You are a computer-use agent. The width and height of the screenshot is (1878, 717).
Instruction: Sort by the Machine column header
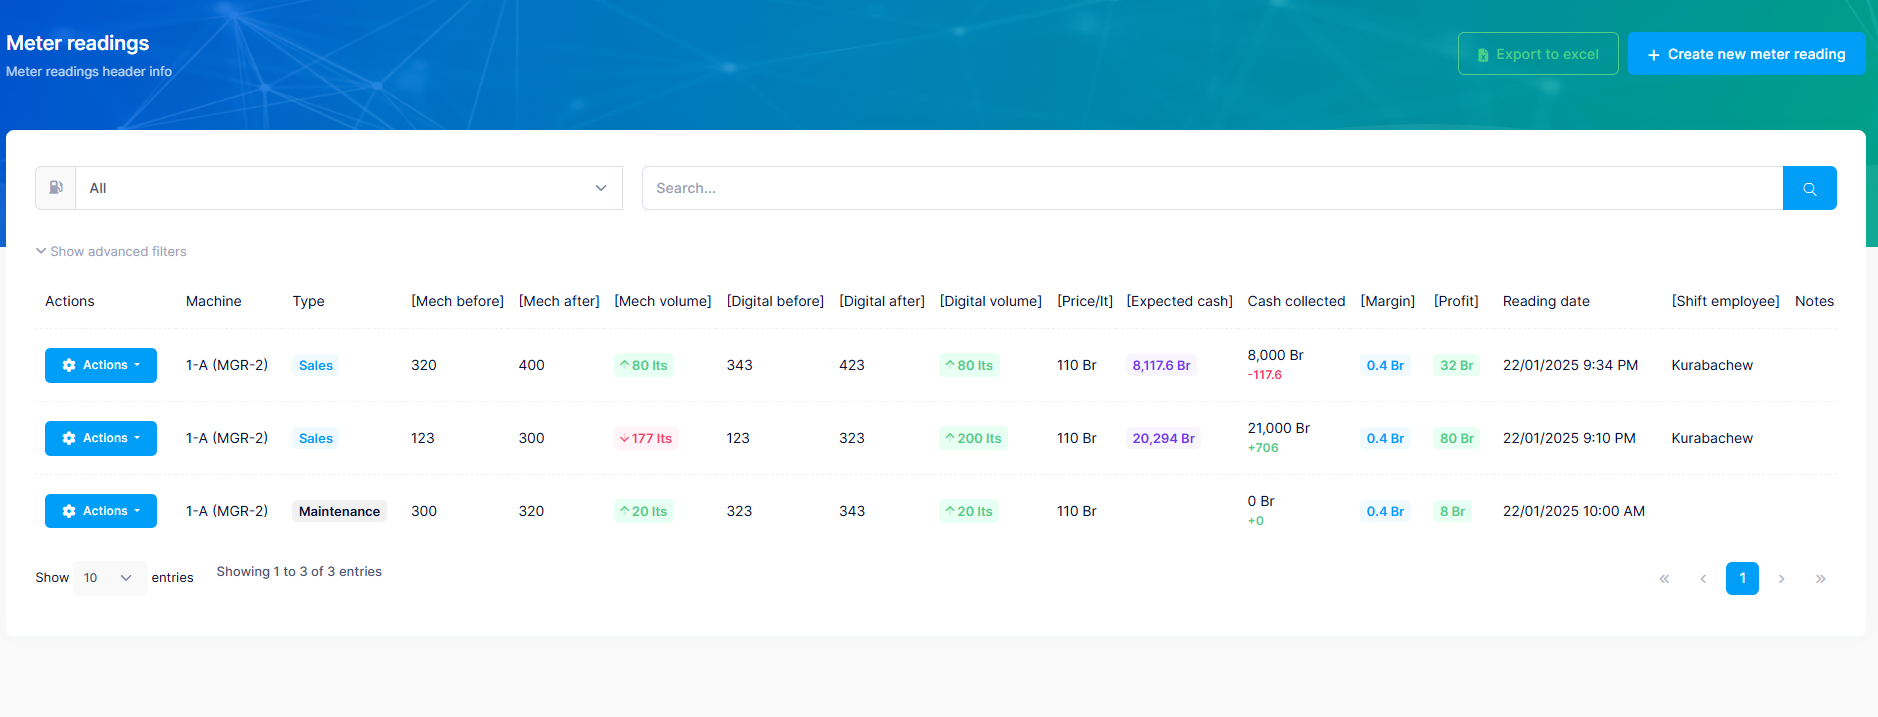[x=213, y=301]
